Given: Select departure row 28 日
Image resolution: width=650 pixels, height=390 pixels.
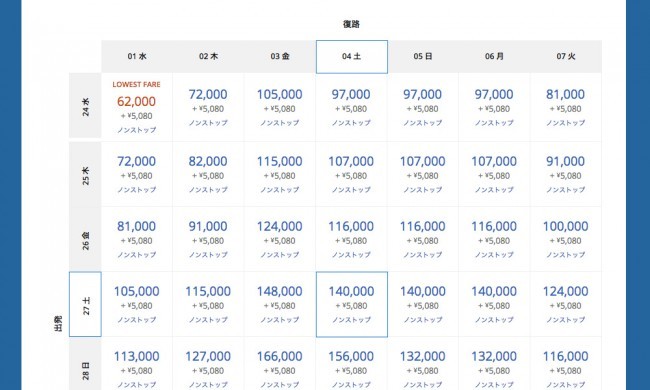Looking at the screenshot, I should pos(85,363).
